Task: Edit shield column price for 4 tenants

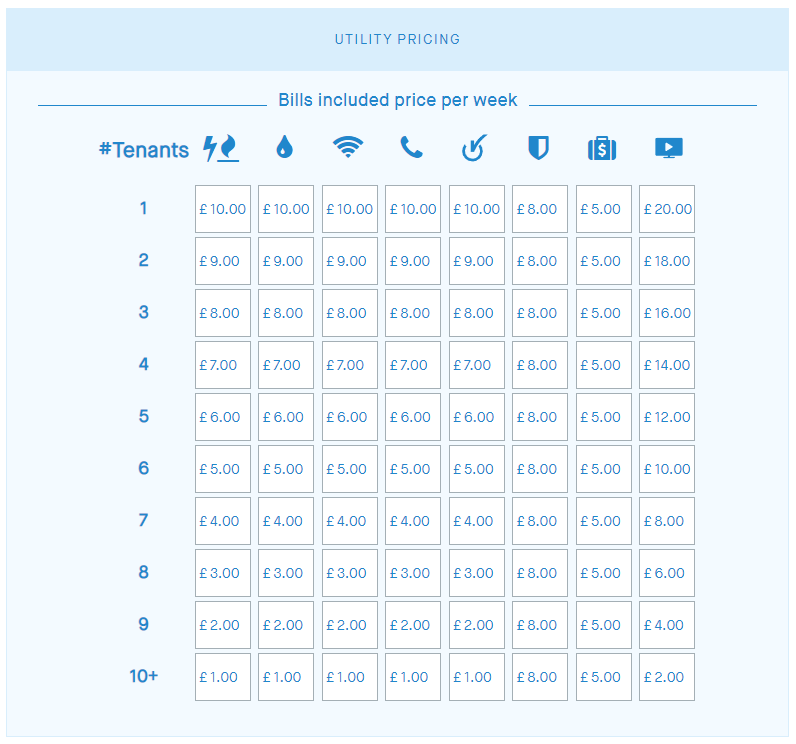Action: tap(540, 366)
